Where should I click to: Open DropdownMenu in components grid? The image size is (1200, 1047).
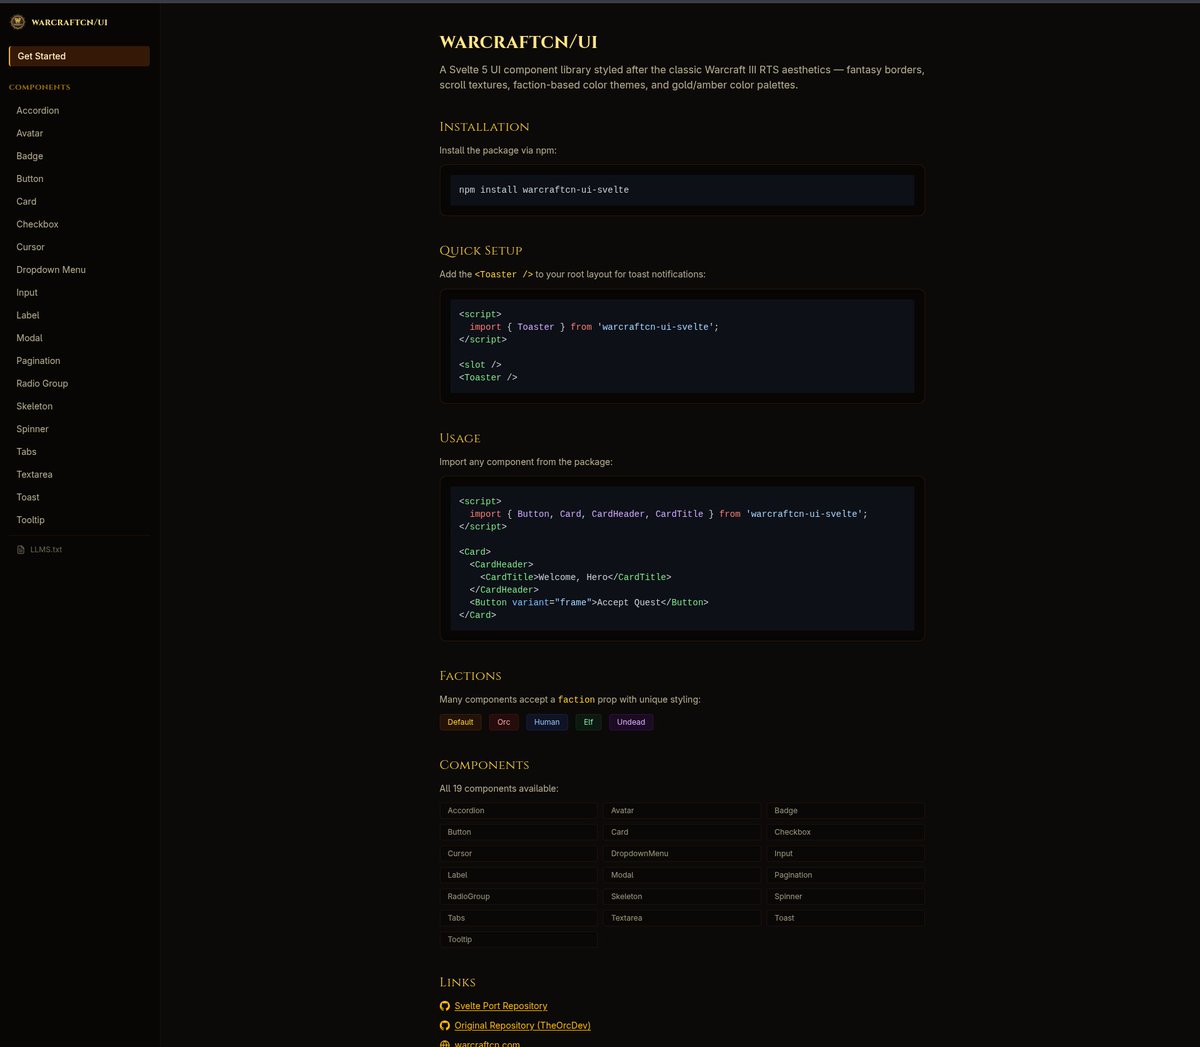tap(682, 854)
